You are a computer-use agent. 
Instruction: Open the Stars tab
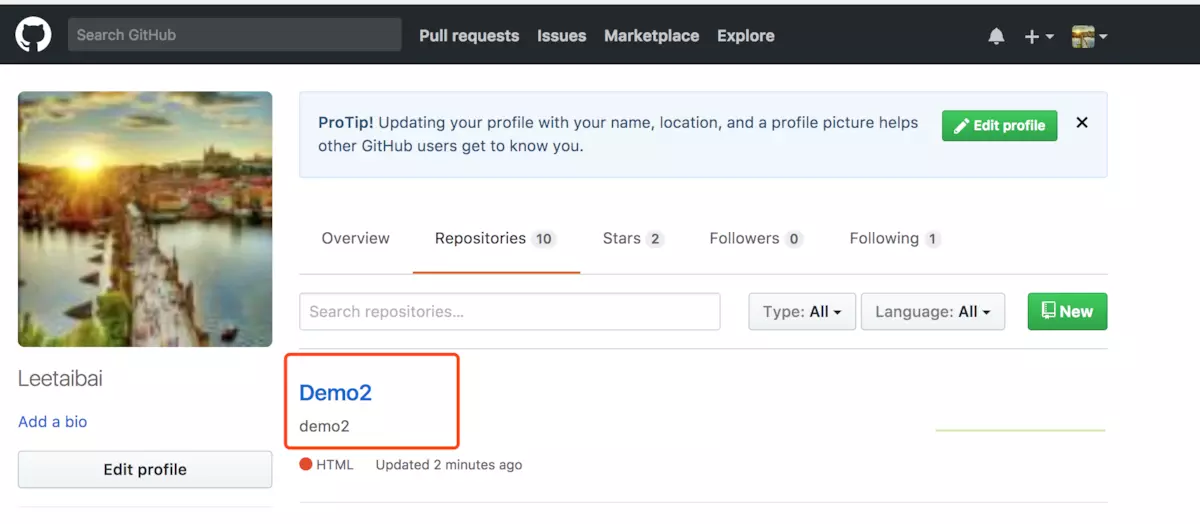coord(632,238)
